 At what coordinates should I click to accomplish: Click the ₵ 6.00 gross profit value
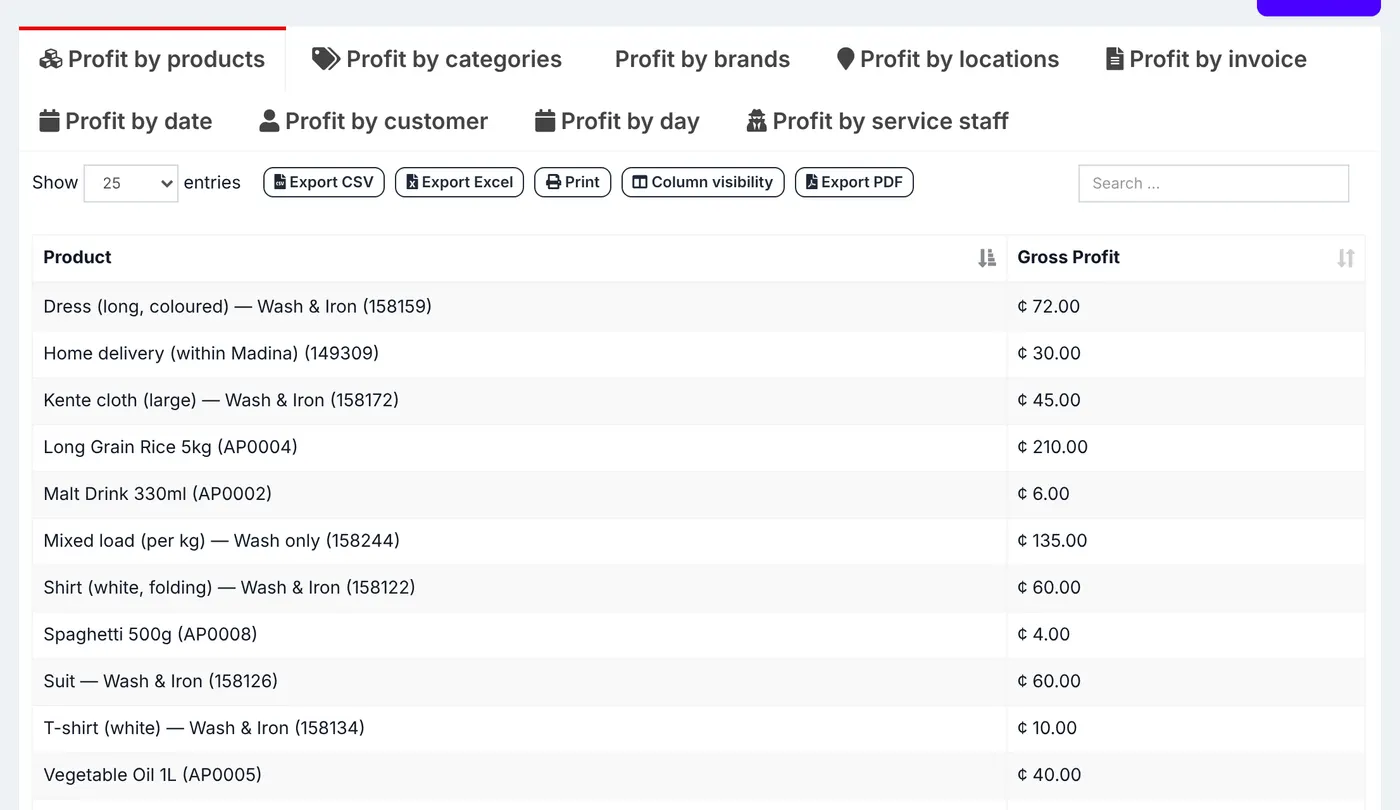coord(1043,494)
